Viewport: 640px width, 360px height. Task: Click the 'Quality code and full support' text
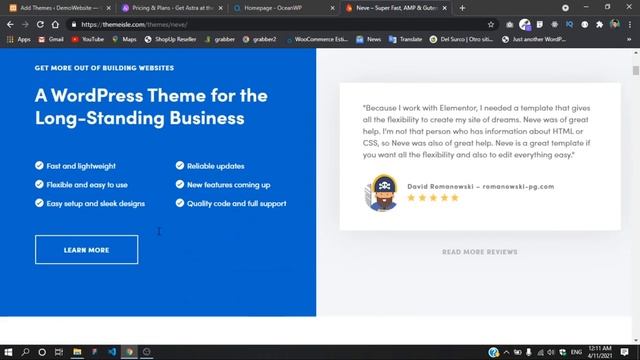click(x=236, y=203)
